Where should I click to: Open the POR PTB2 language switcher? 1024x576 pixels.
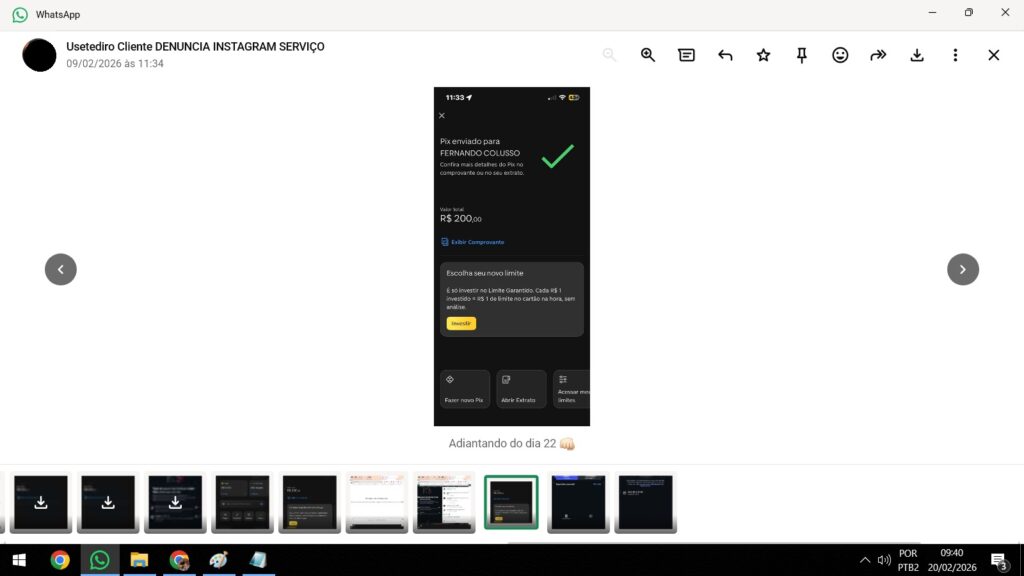pos(907,559)
